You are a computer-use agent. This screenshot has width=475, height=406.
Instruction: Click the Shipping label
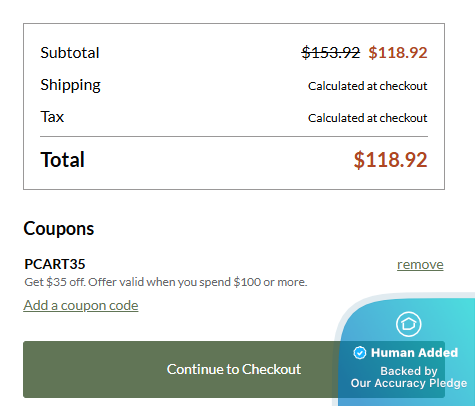click(70, 85)
